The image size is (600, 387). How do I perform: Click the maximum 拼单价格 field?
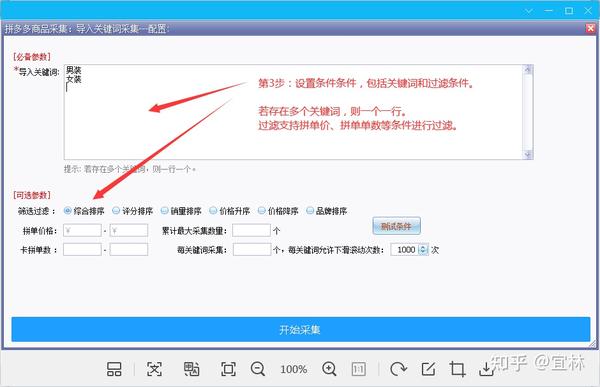click(x=129, y=230)
